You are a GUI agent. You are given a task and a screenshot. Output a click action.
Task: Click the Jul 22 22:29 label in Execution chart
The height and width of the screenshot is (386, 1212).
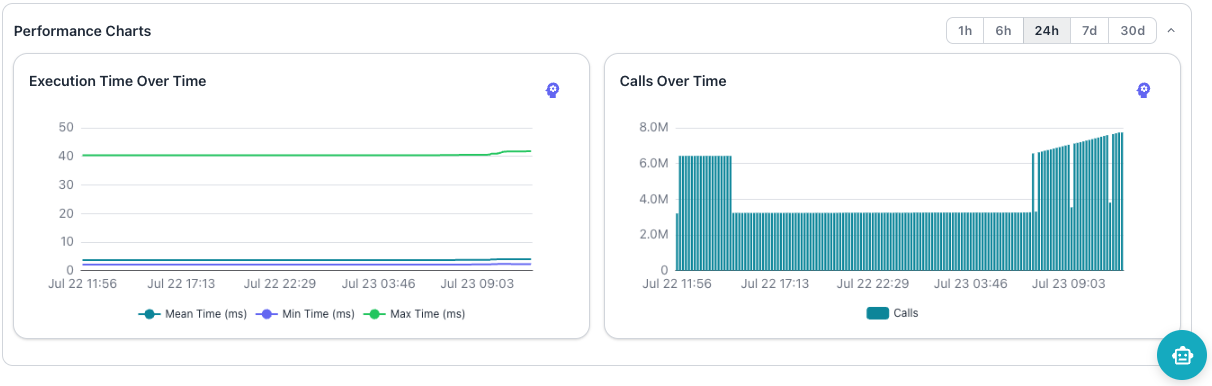pos(280,284)
